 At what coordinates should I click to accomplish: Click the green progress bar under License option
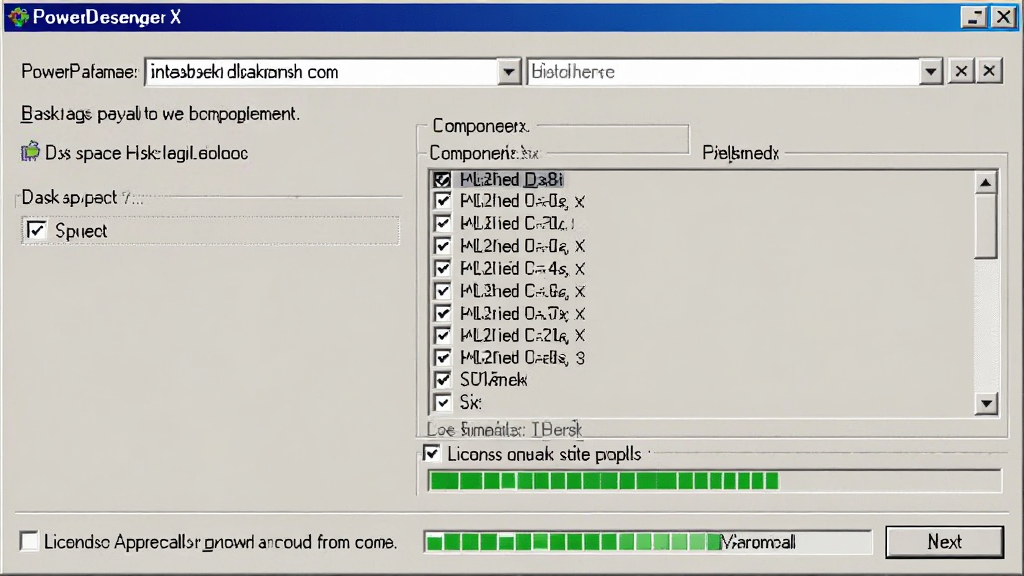tap(714, 481)
